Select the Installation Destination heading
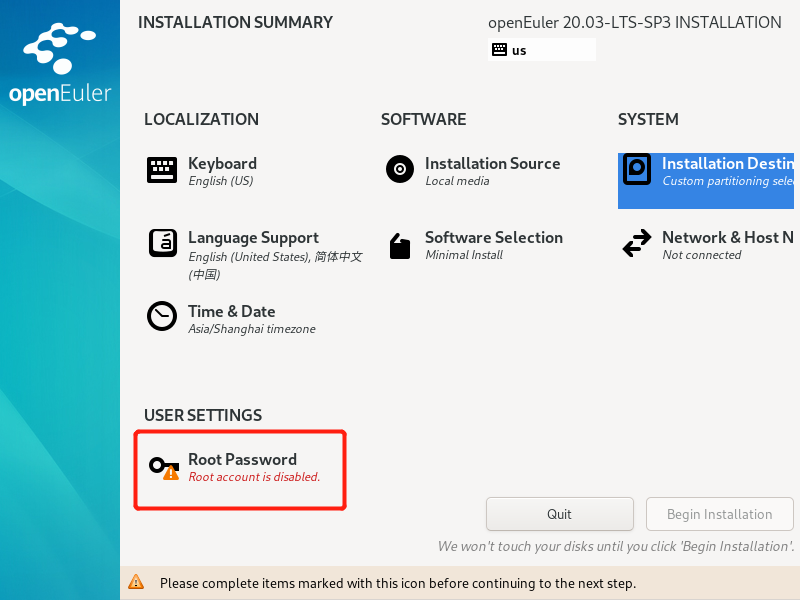The height and width of the screenshot is (600, 800). pyautogui.click(x=728, y=163)
